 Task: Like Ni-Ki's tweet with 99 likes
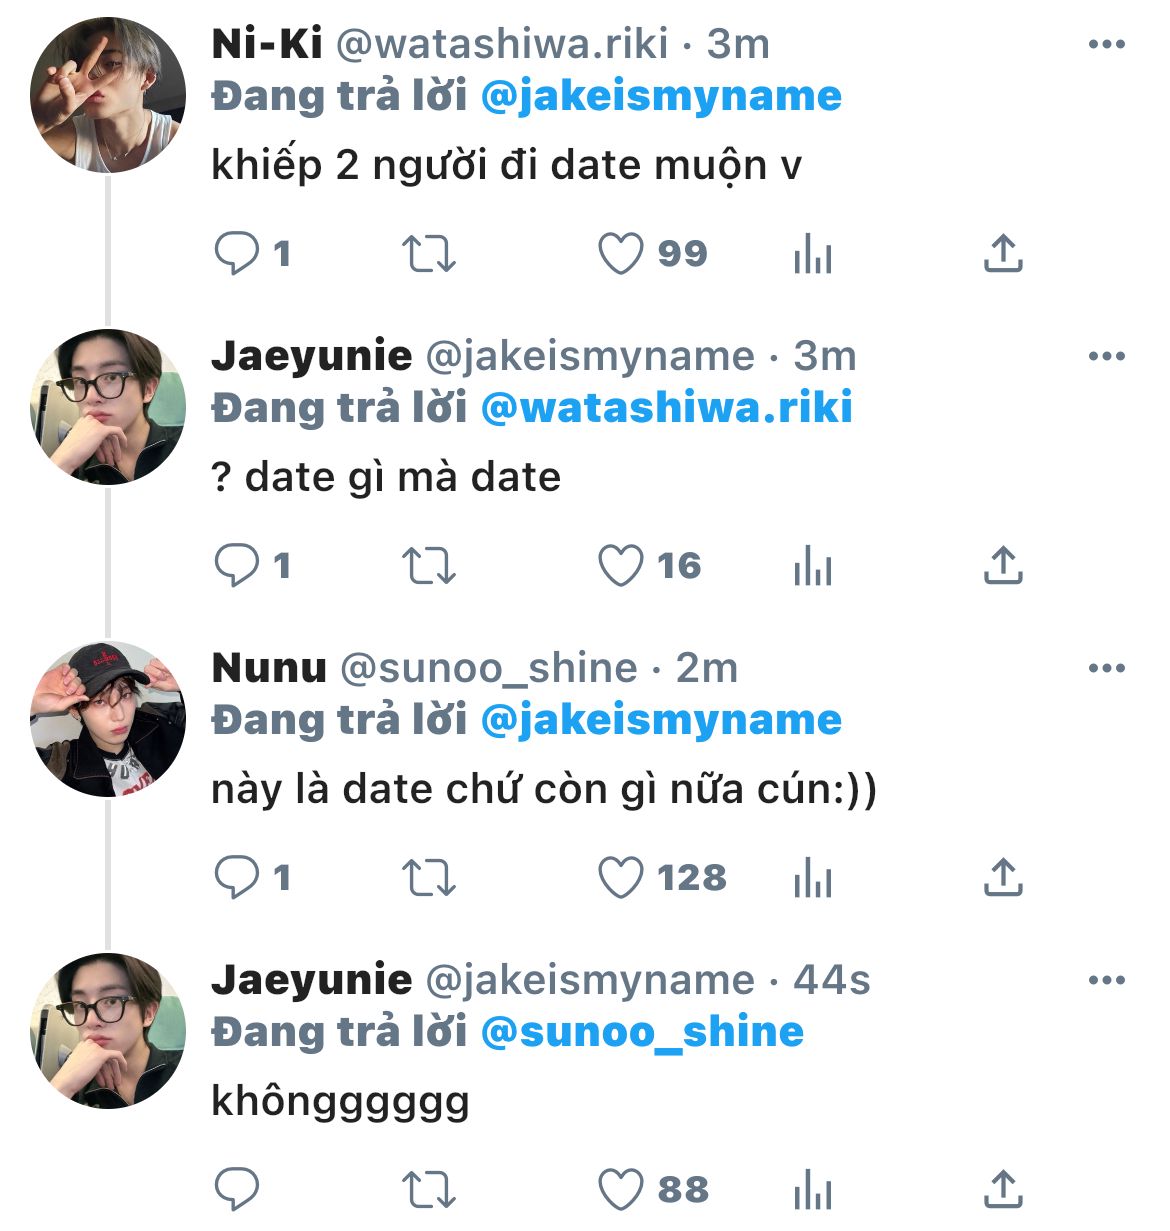tap(620, 254)
